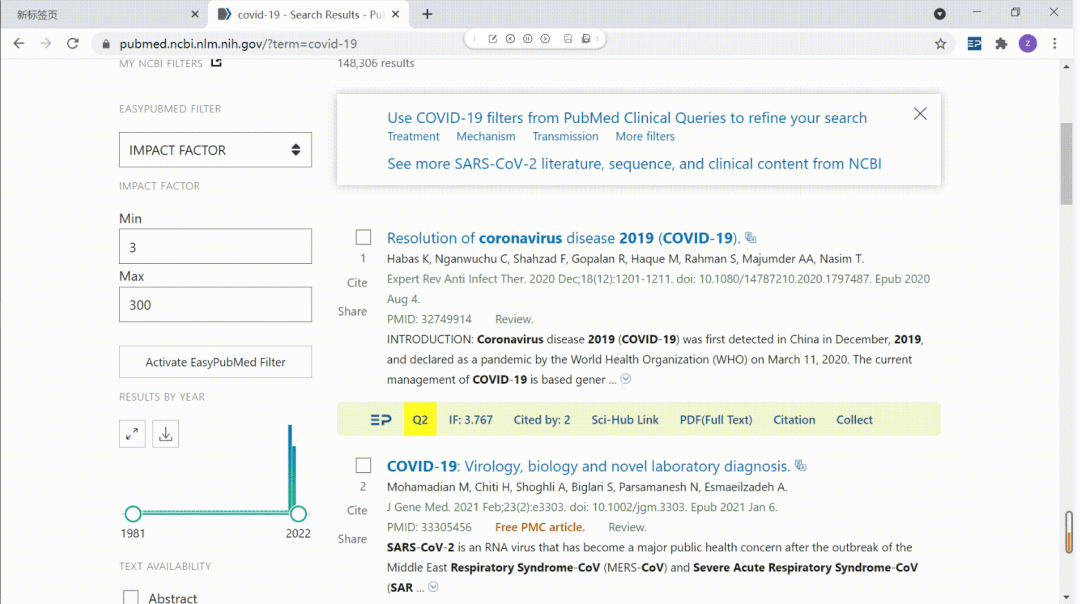The image size is (1080, 604).
Task: Bookmark this page with the star icon
Action: (940, 44)
